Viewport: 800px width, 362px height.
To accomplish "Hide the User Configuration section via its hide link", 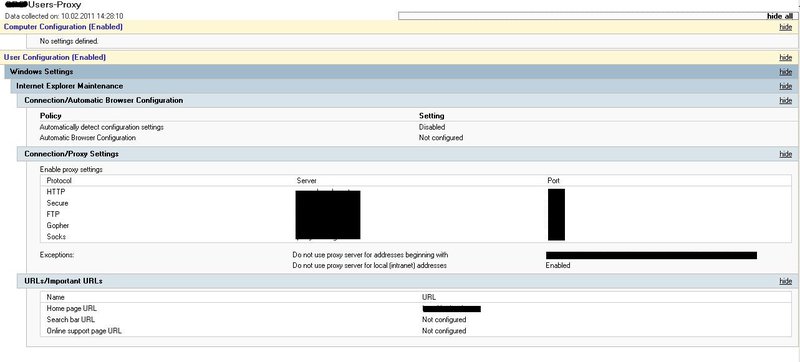I will [786, 58].
